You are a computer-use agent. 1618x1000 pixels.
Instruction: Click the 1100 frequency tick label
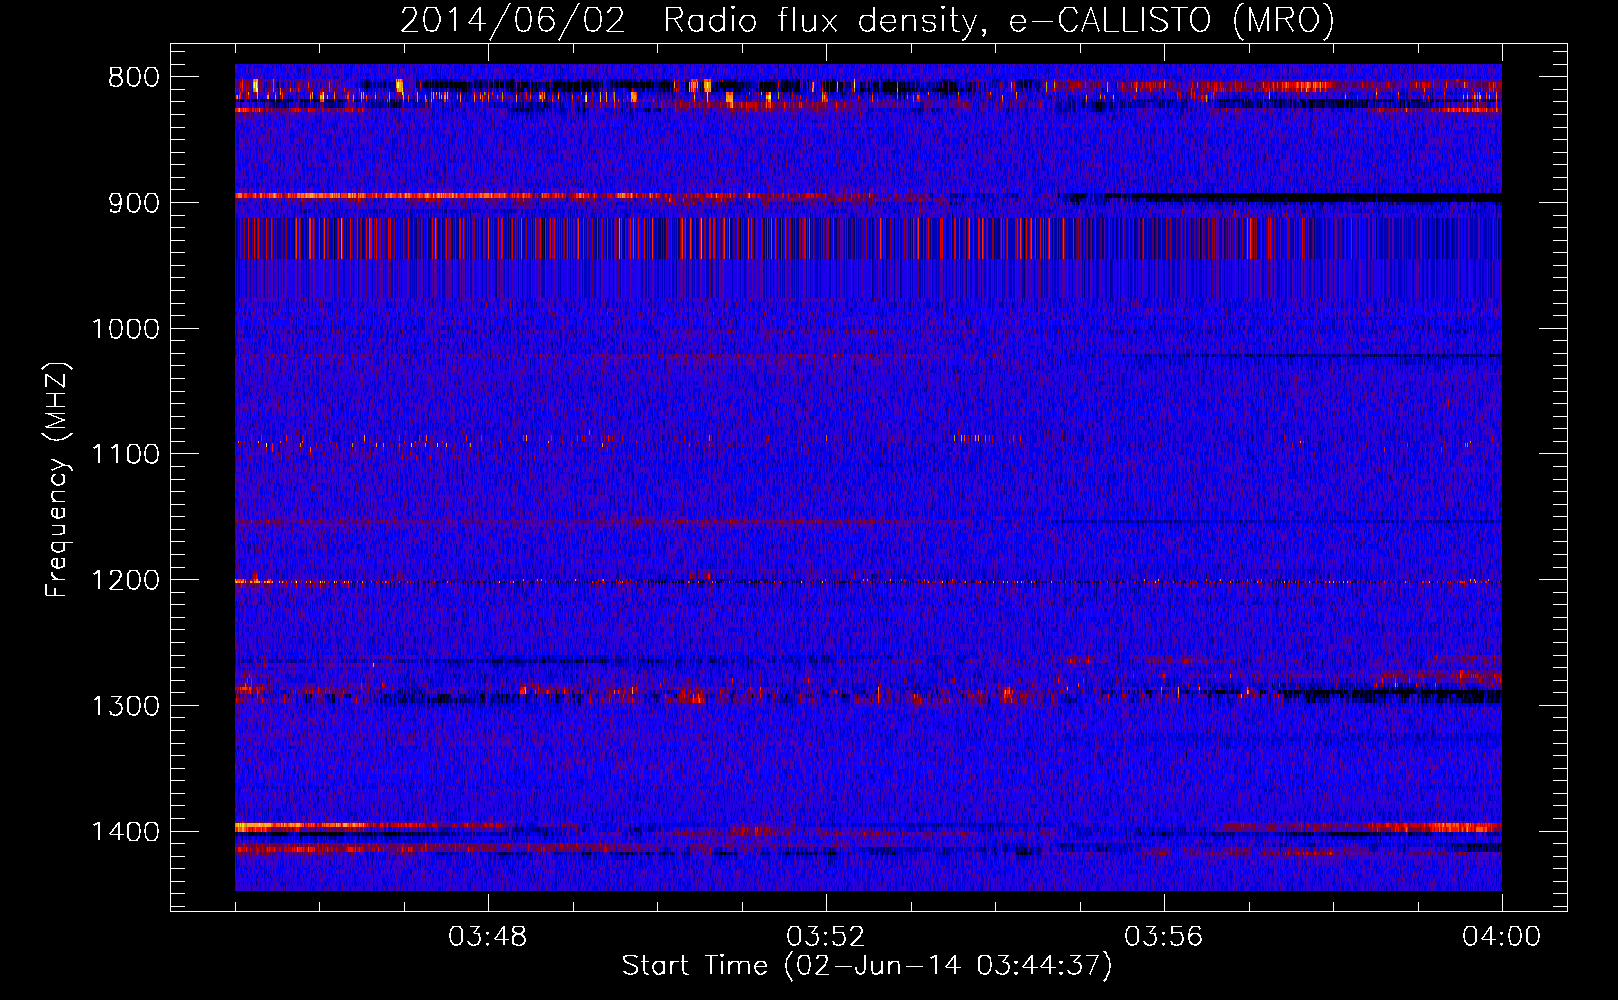coord(125,455)
